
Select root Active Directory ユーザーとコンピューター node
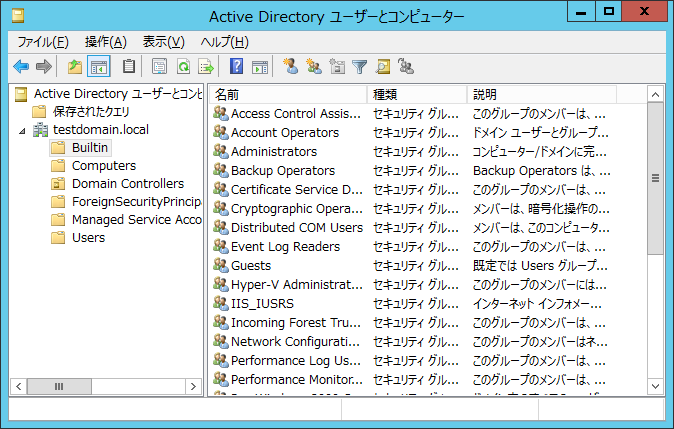[x=118, y=94]
